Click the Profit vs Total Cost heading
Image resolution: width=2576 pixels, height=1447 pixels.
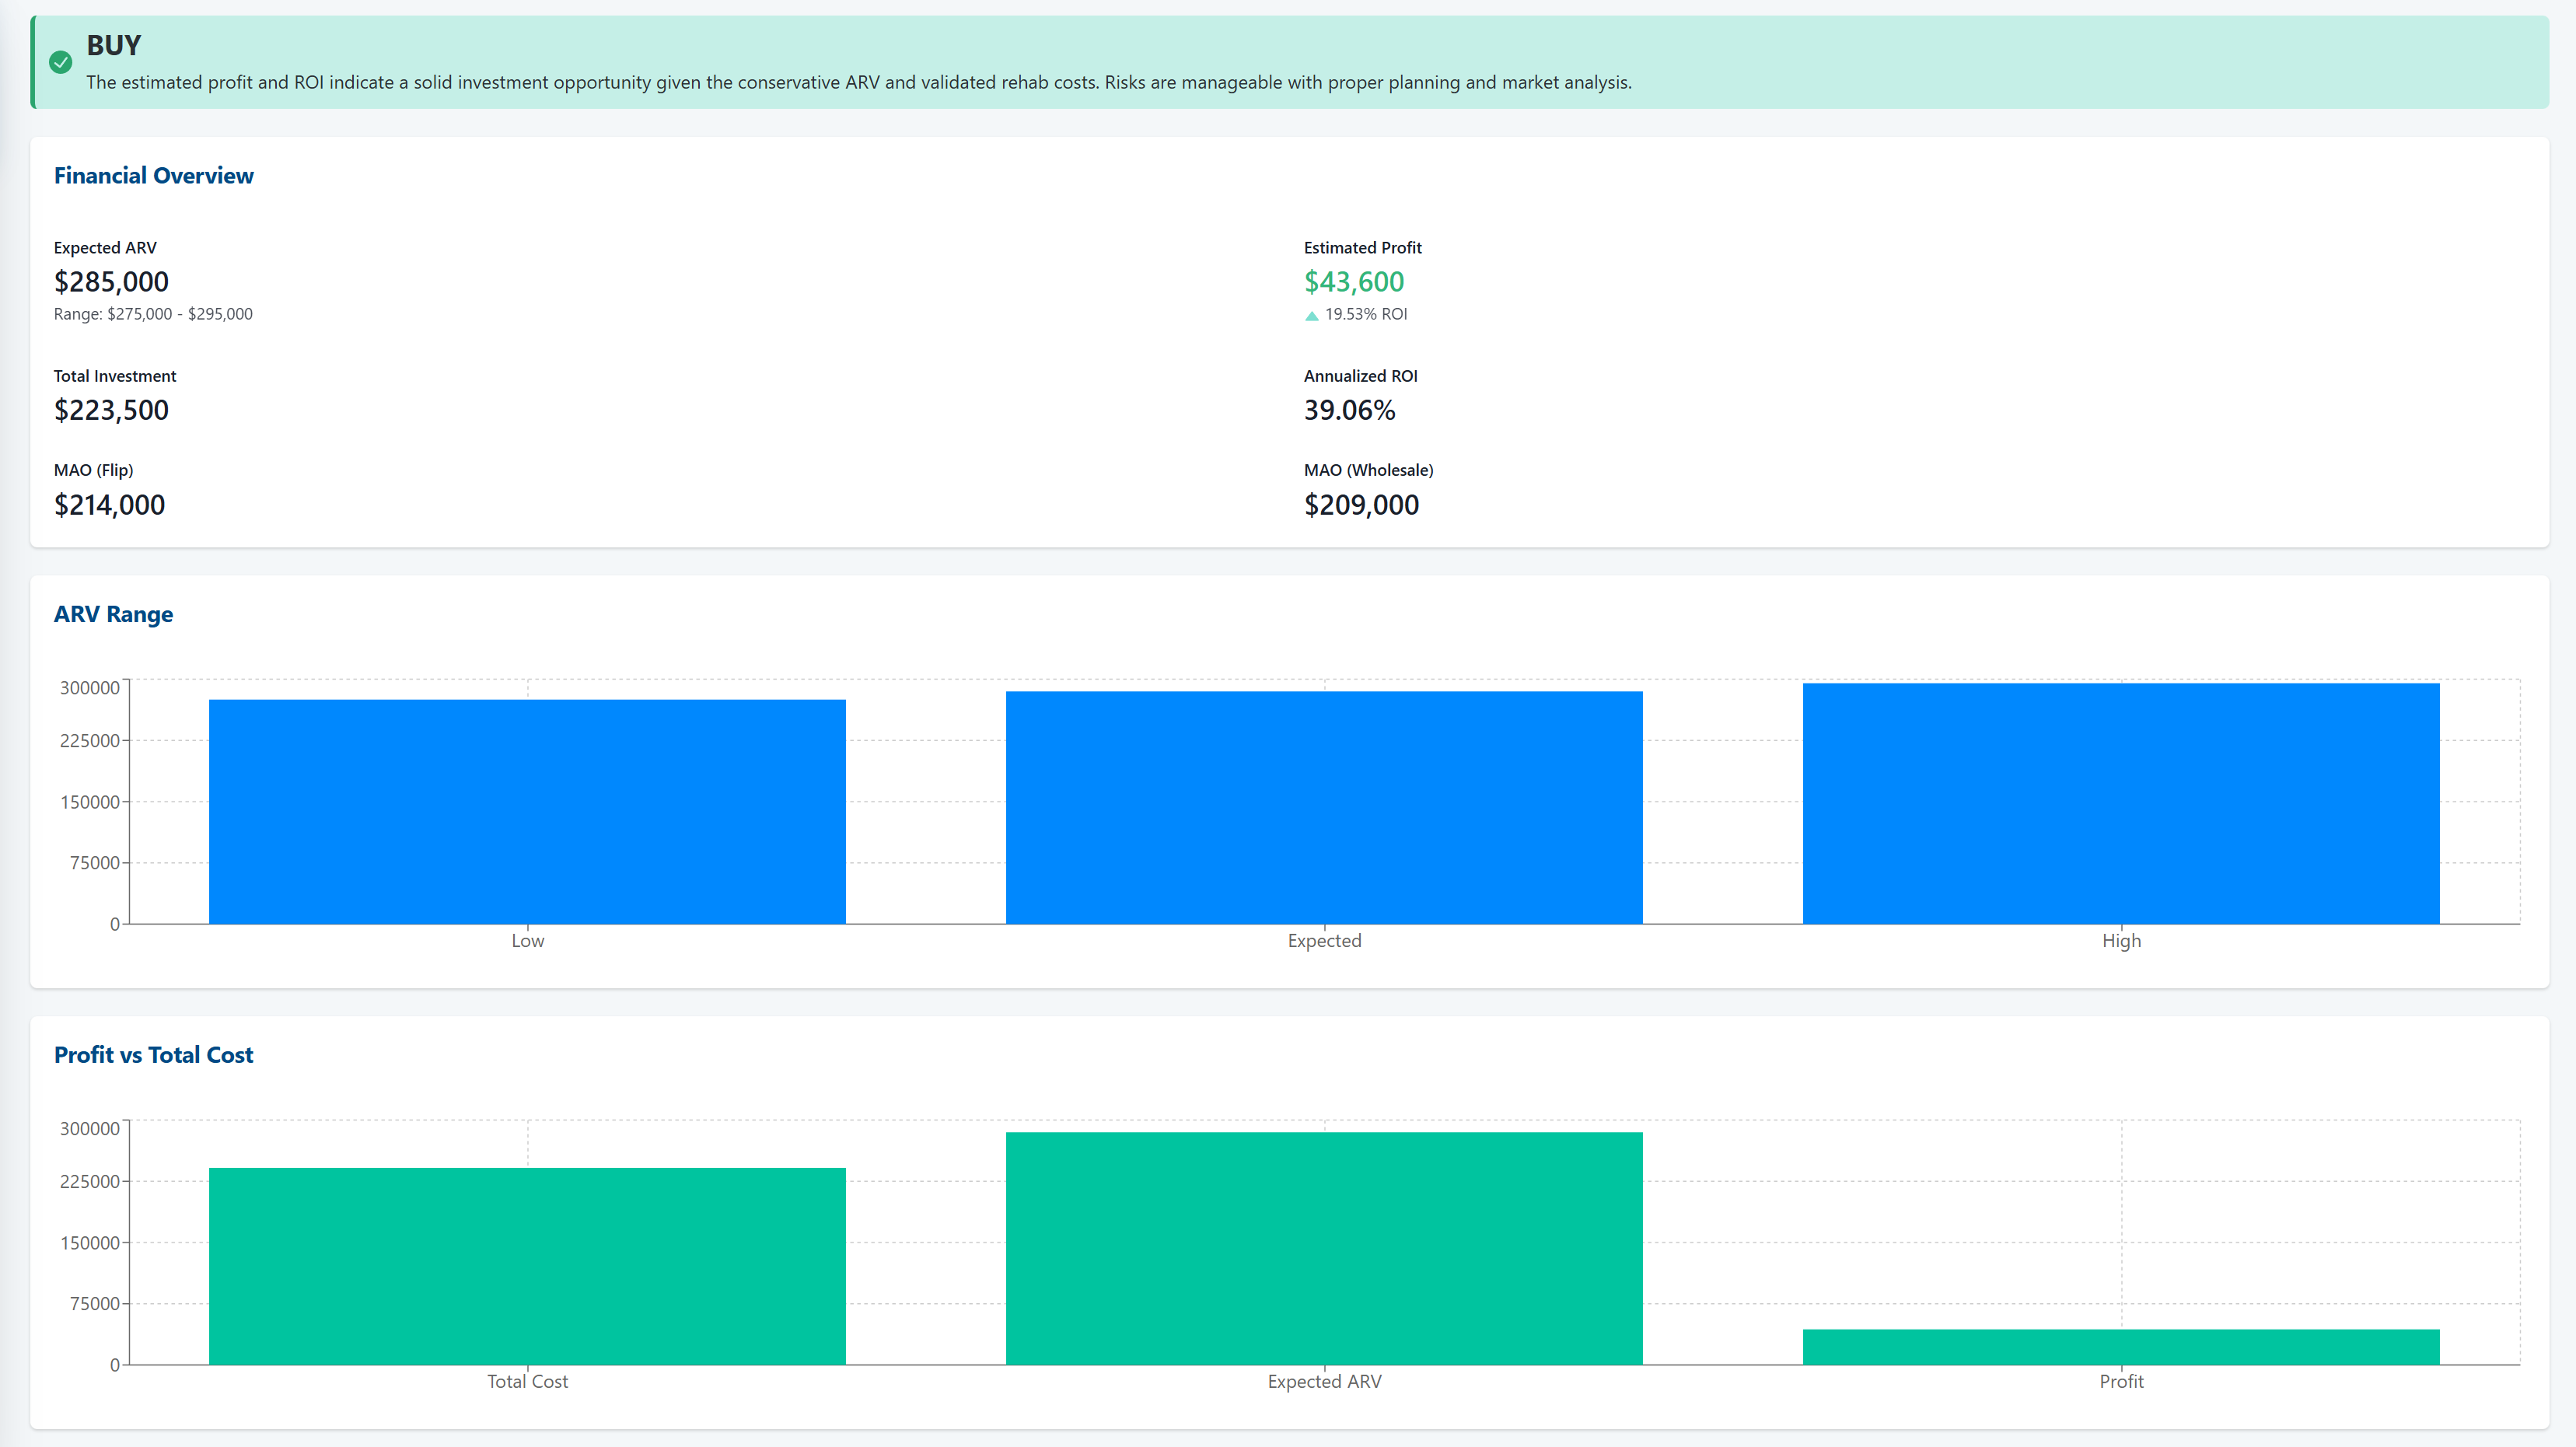pyautogui.click(x=153, y=1054)
